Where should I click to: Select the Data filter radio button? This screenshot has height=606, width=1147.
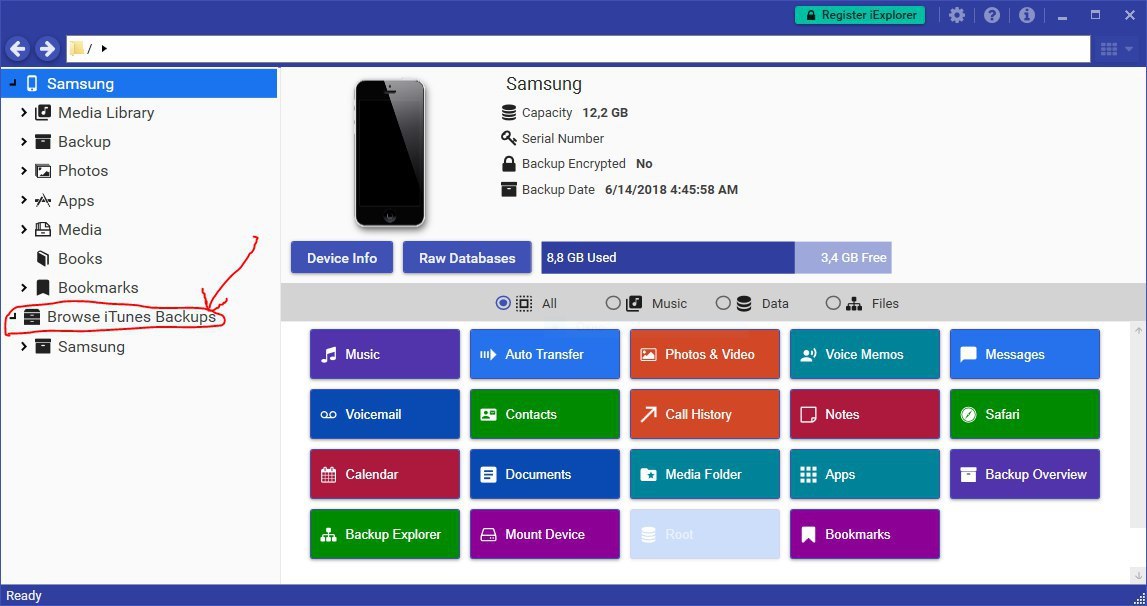(x=723, y=303)
